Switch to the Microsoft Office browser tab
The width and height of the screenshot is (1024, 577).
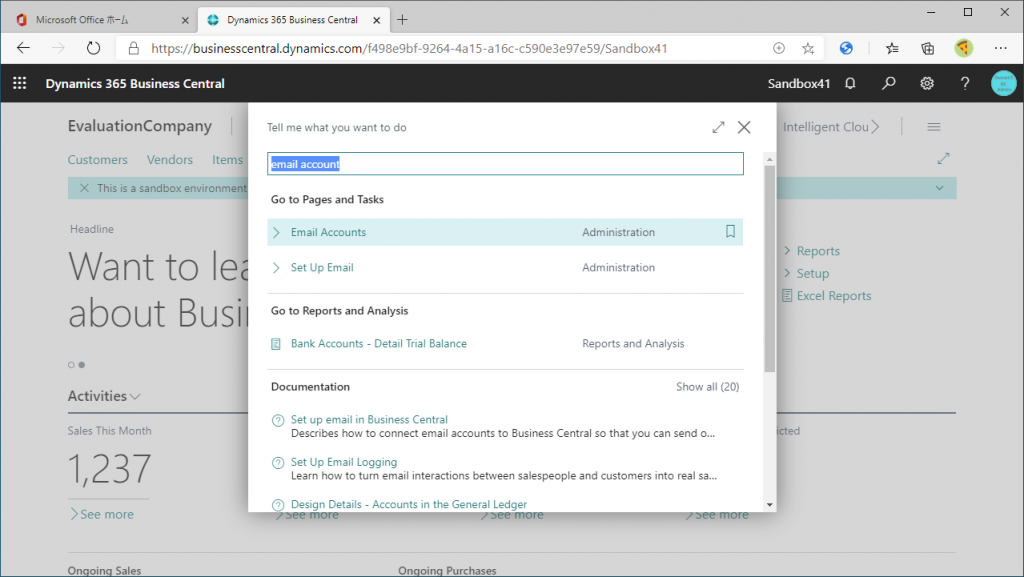coord(103,20)
